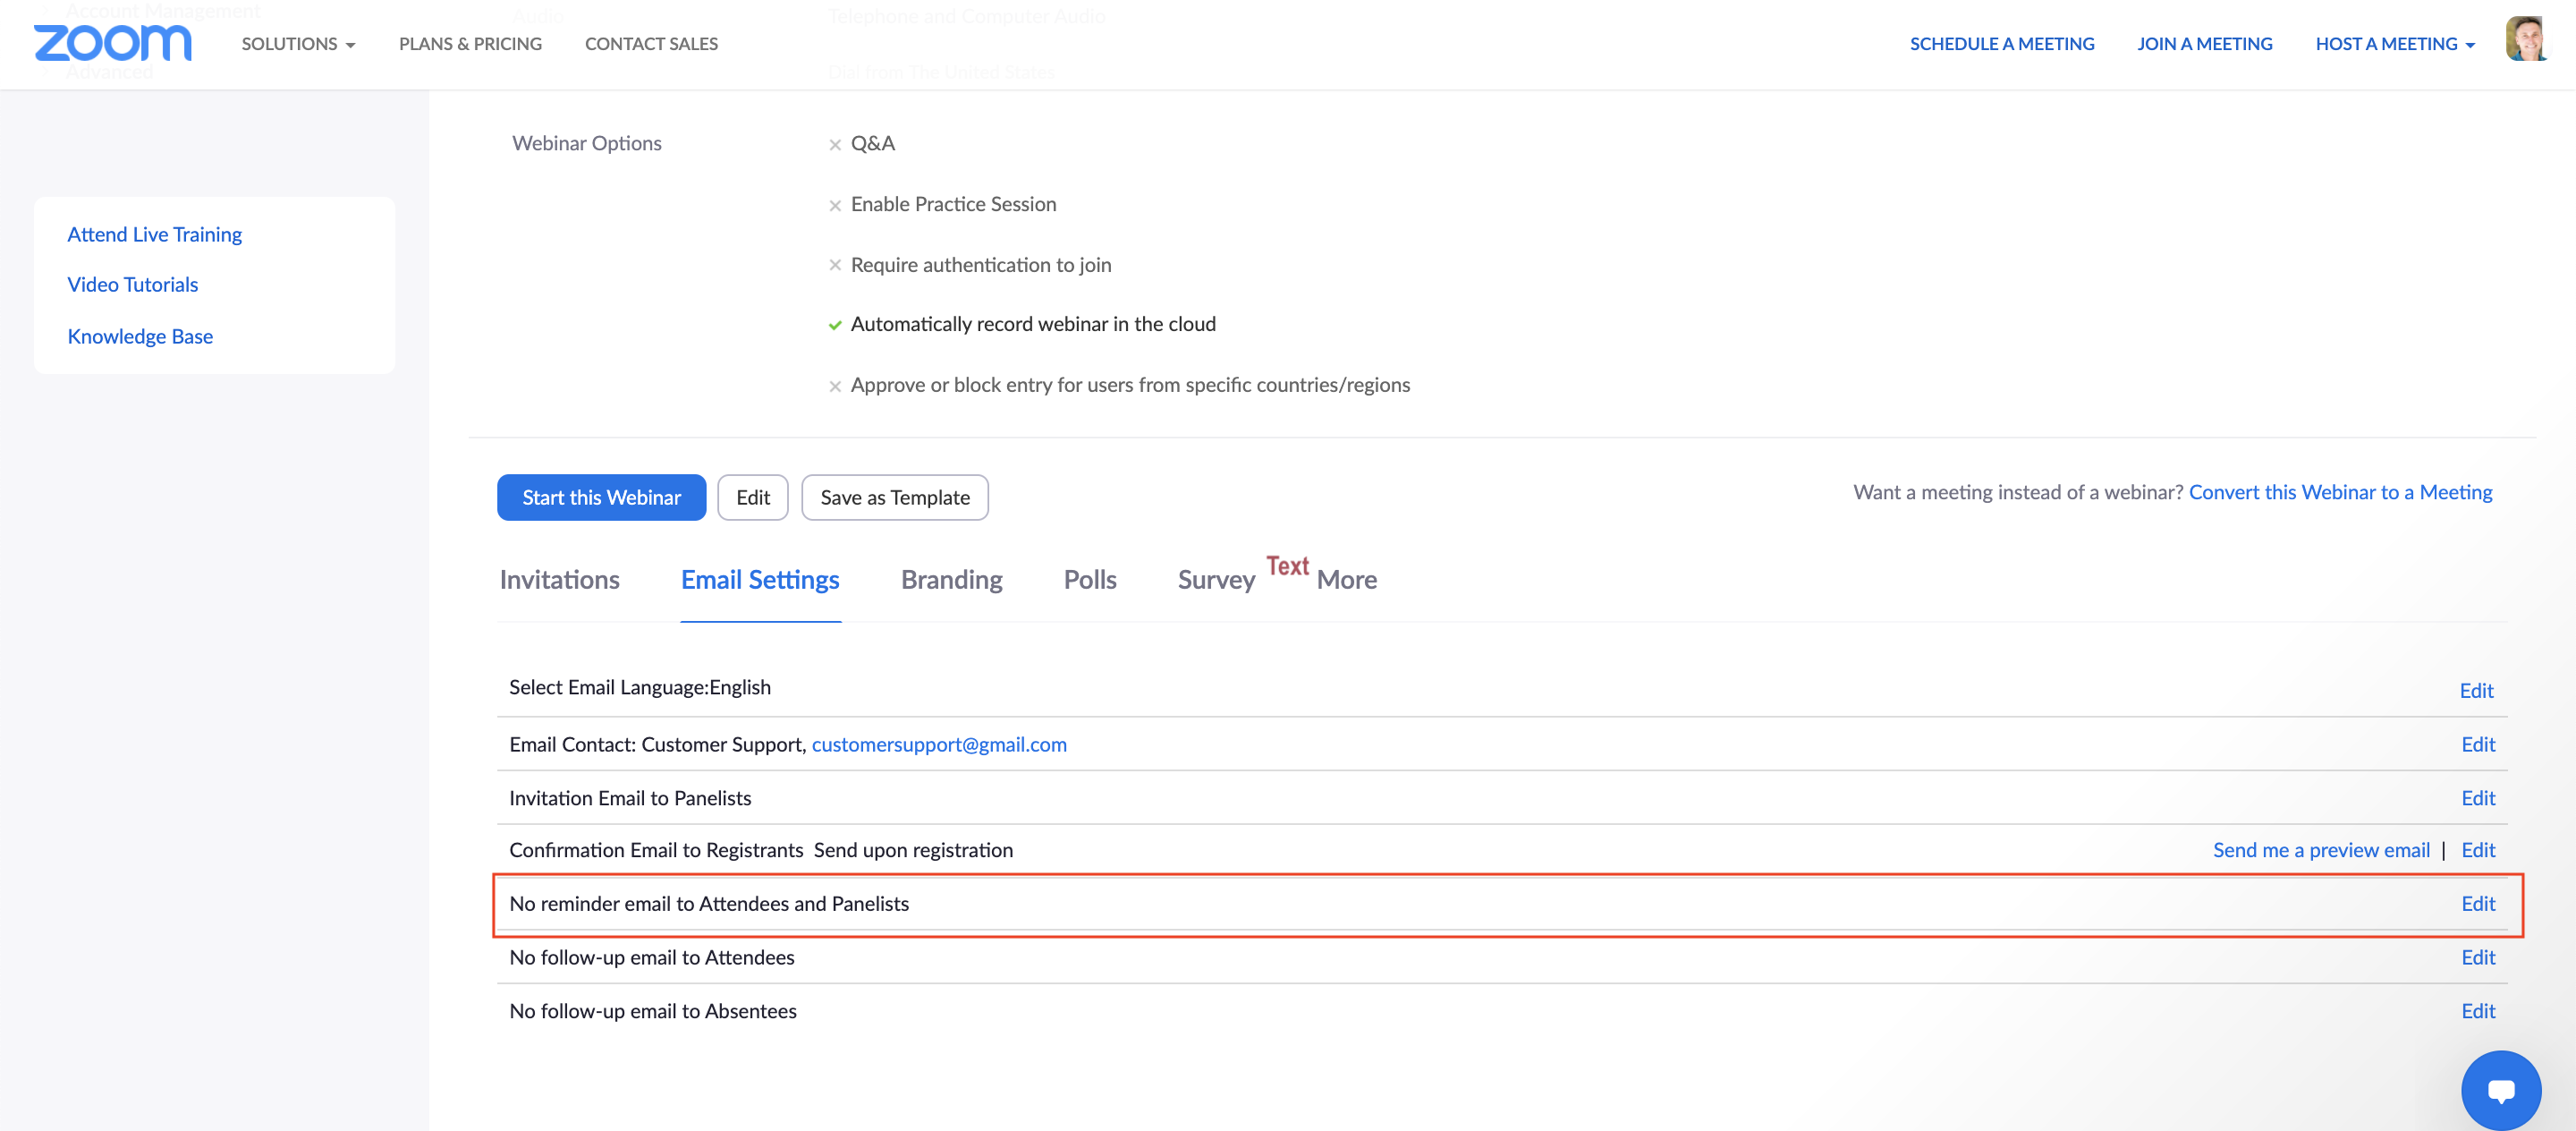This screenshot has height=1131, width=2576.
Task: Click the X icon beside Q&A
Action: click(x=835, y=145)
